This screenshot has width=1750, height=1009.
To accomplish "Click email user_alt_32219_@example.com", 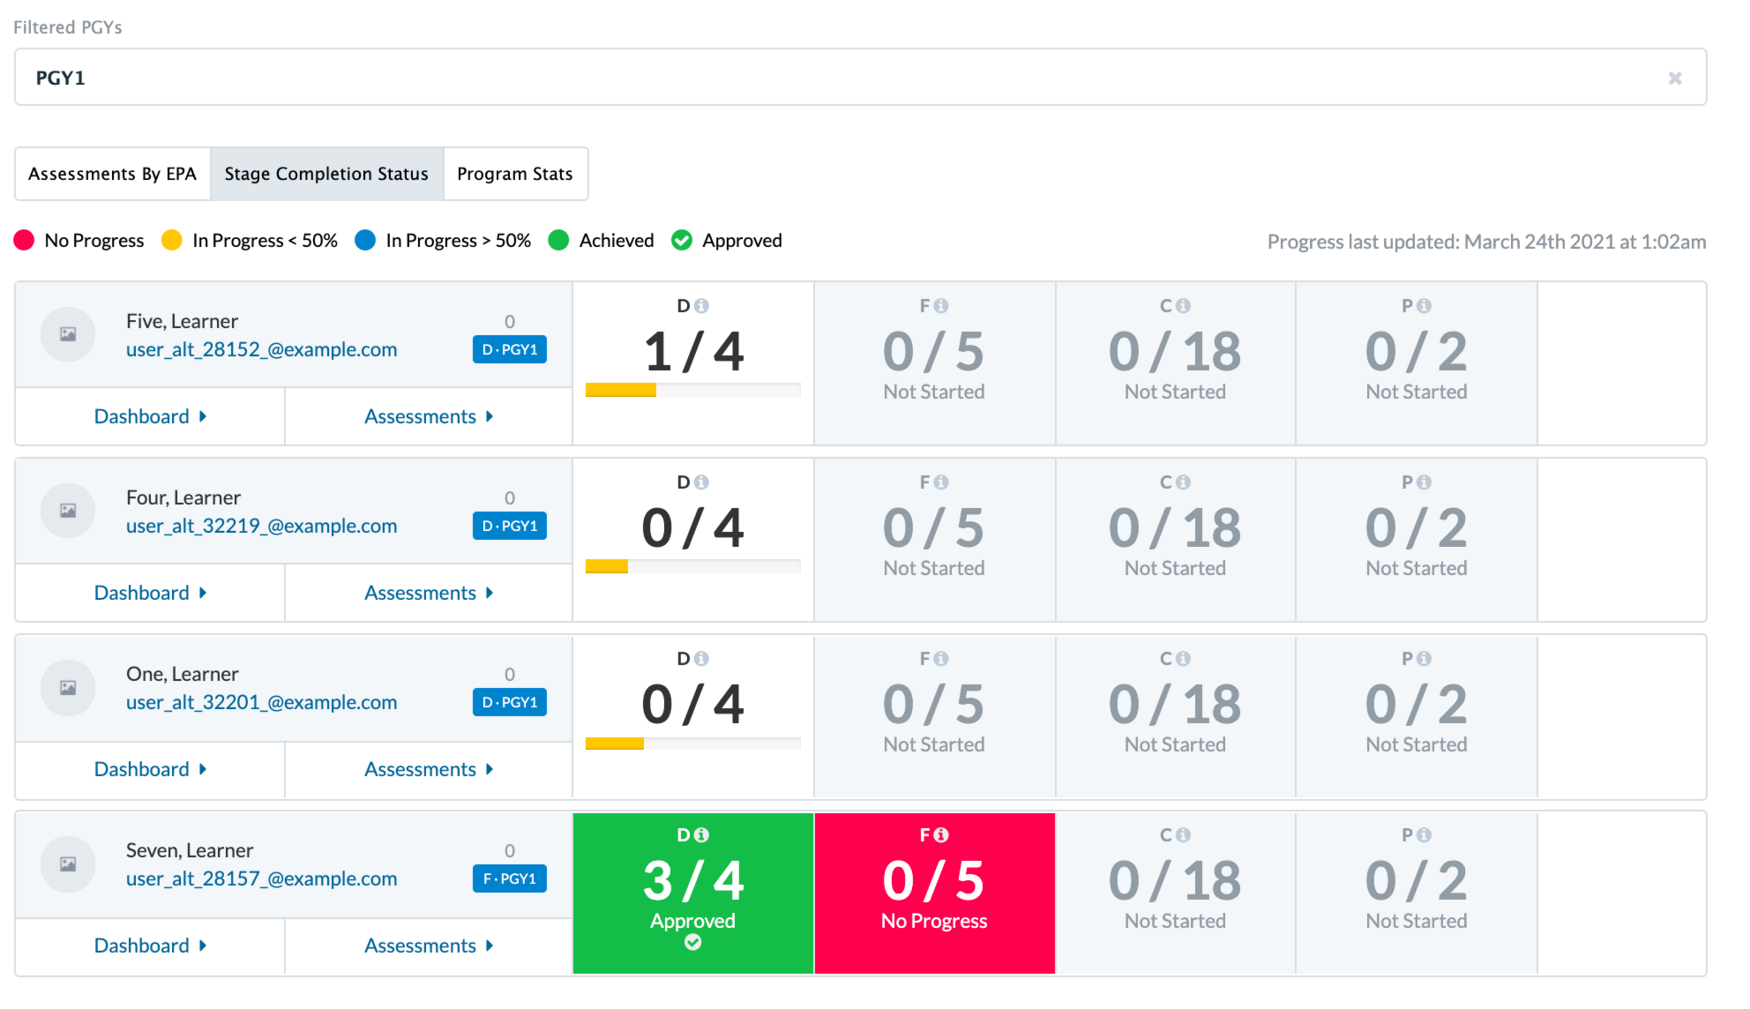I will tap(261, 526).
